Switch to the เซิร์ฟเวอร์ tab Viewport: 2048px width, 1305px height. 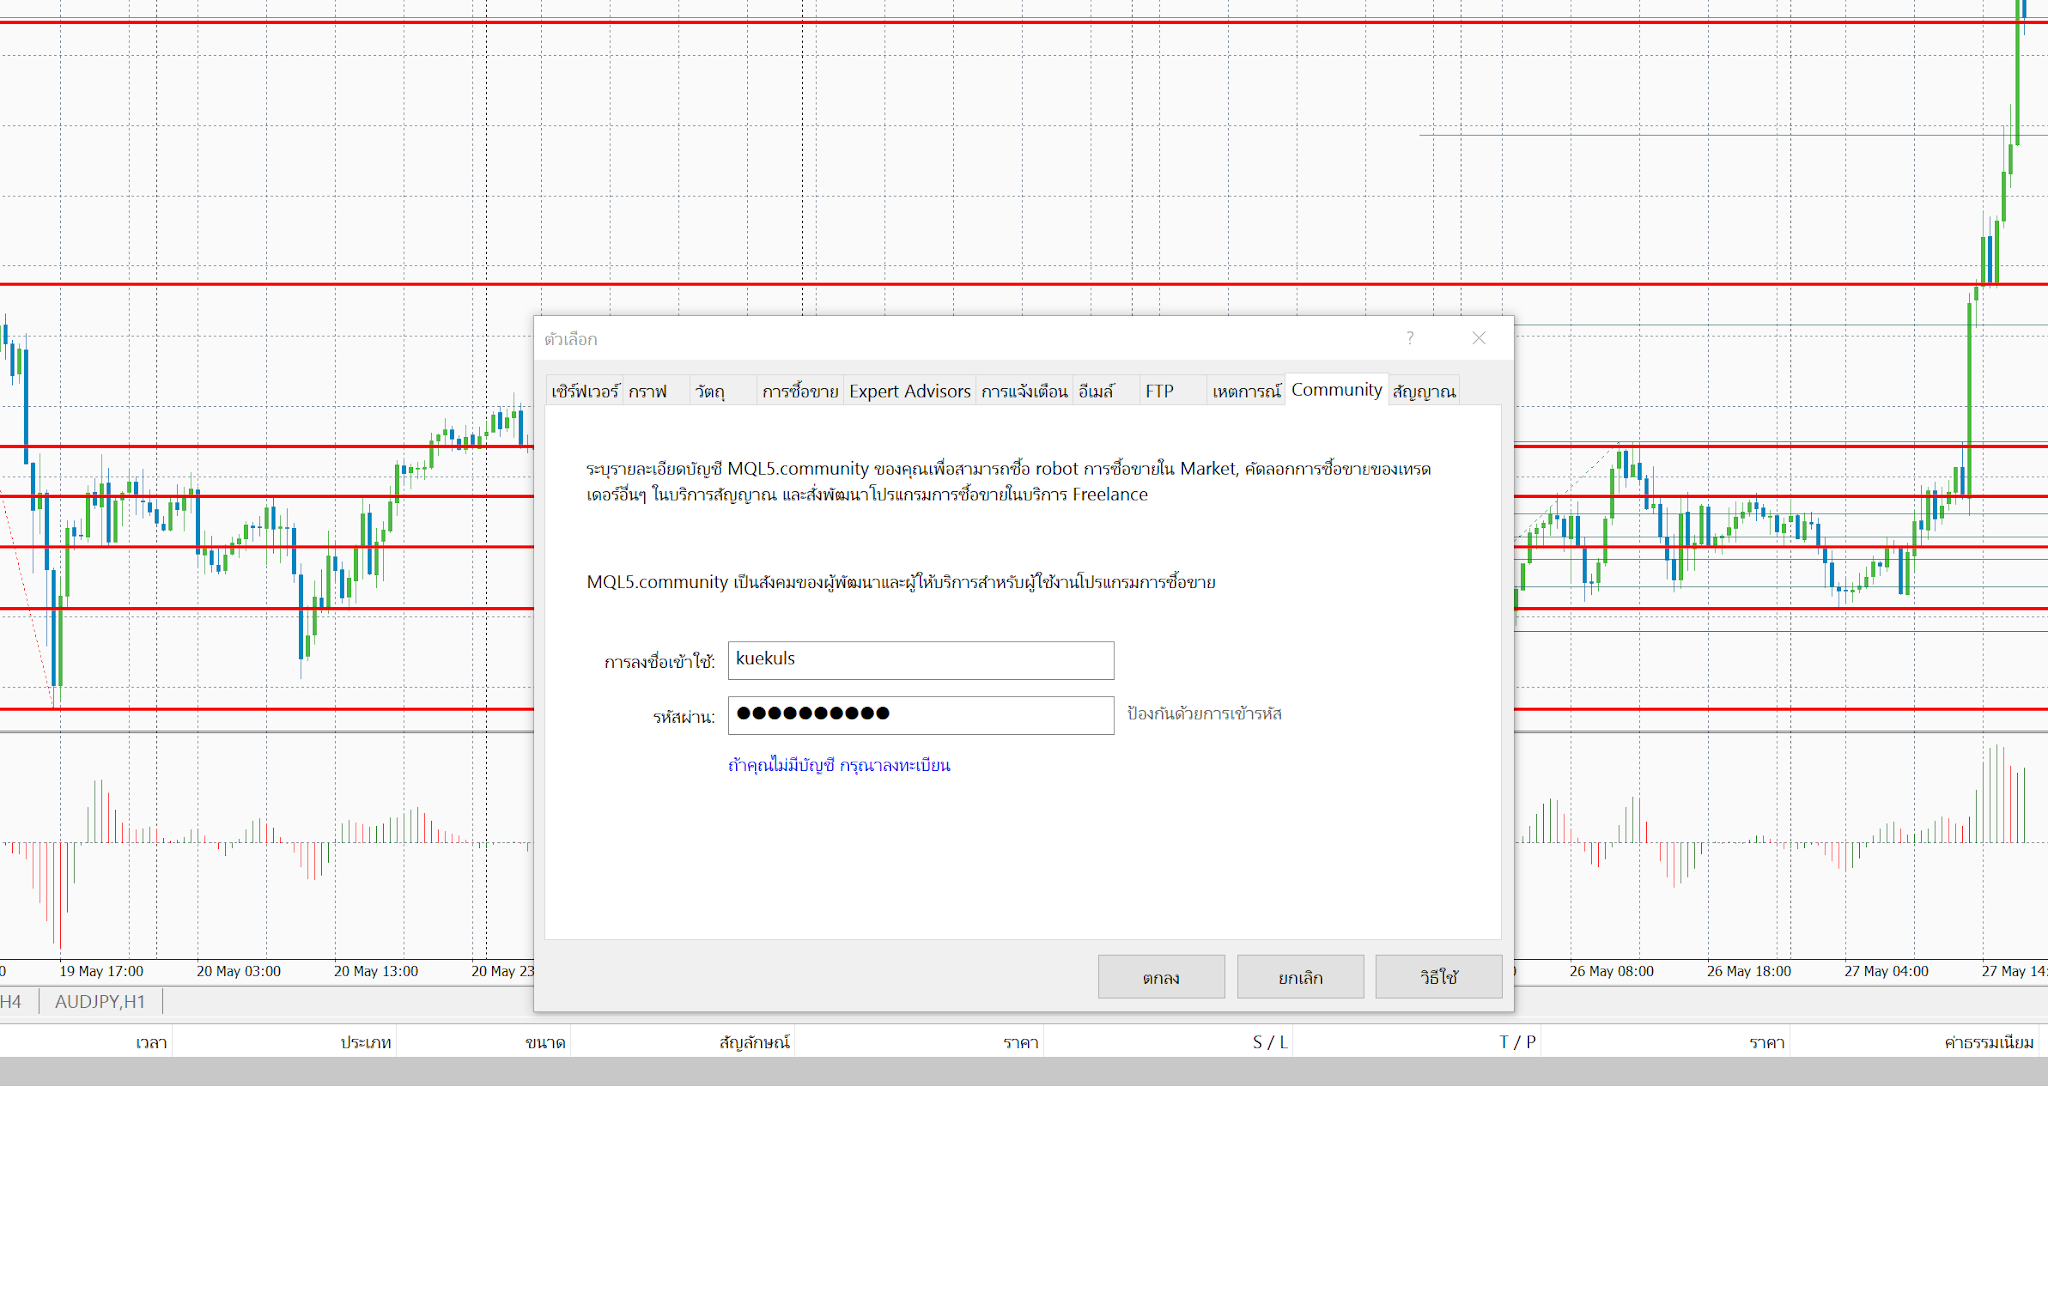[x=585, y=391]
